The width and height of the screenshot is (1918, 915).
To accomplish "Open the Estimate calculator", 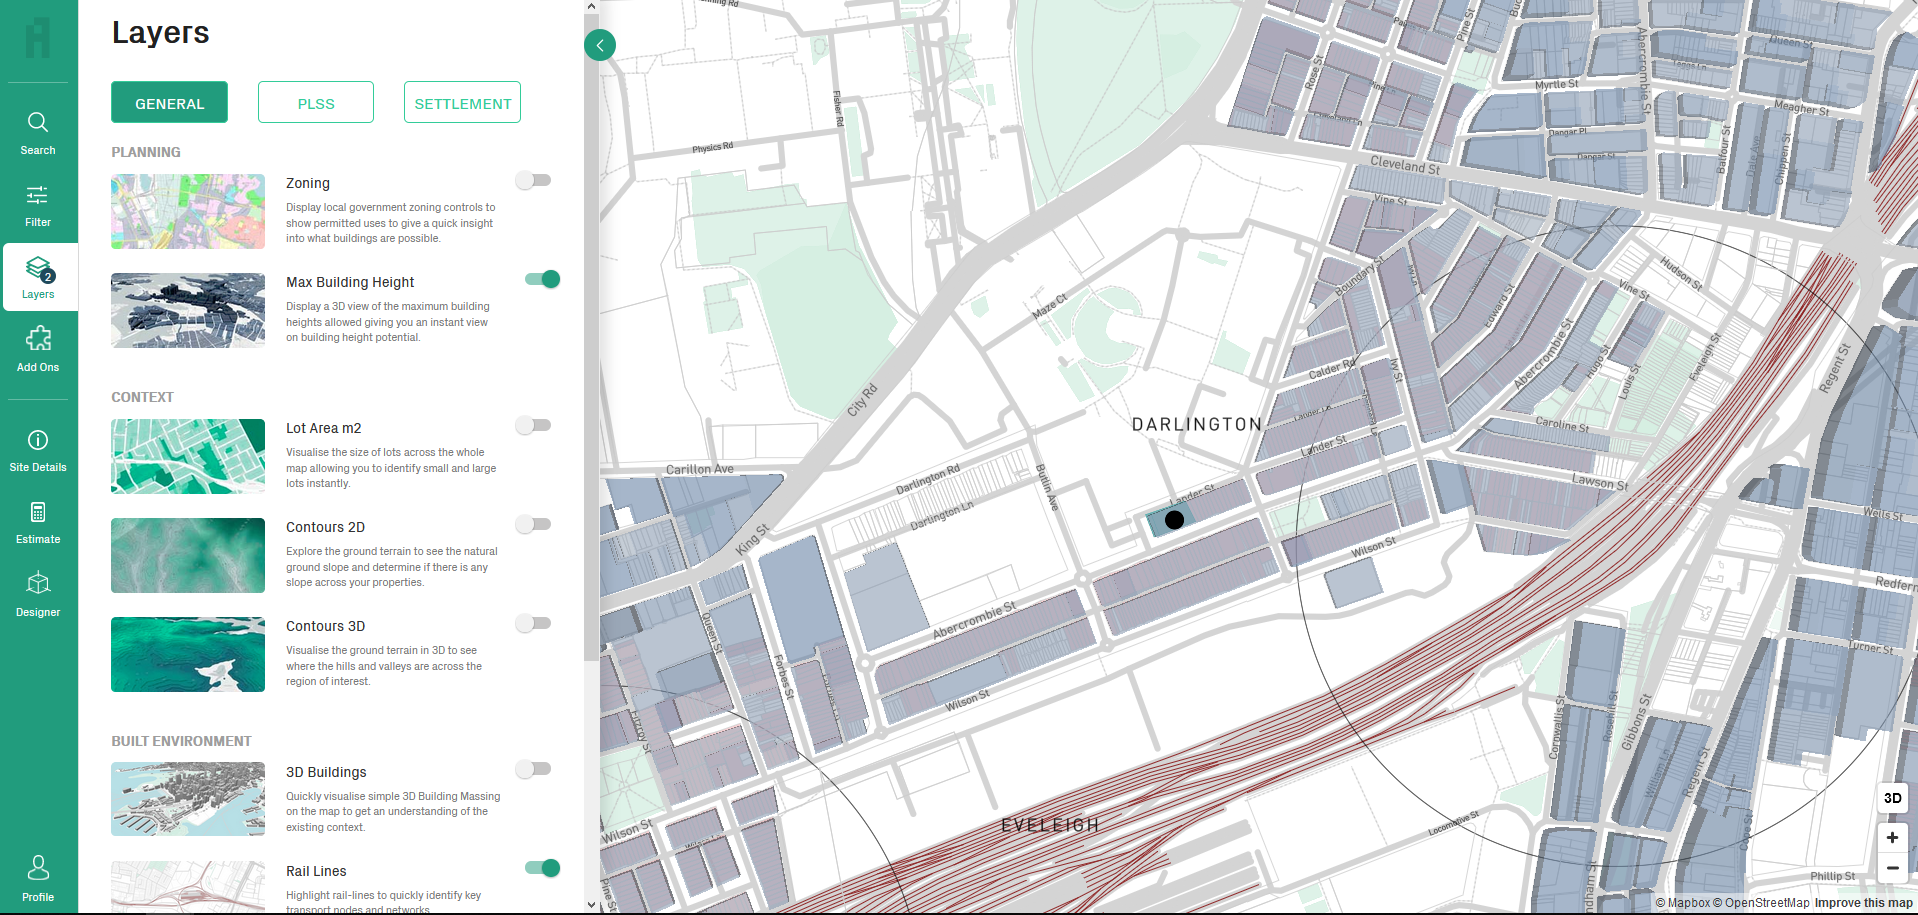I will coord(38,523).
